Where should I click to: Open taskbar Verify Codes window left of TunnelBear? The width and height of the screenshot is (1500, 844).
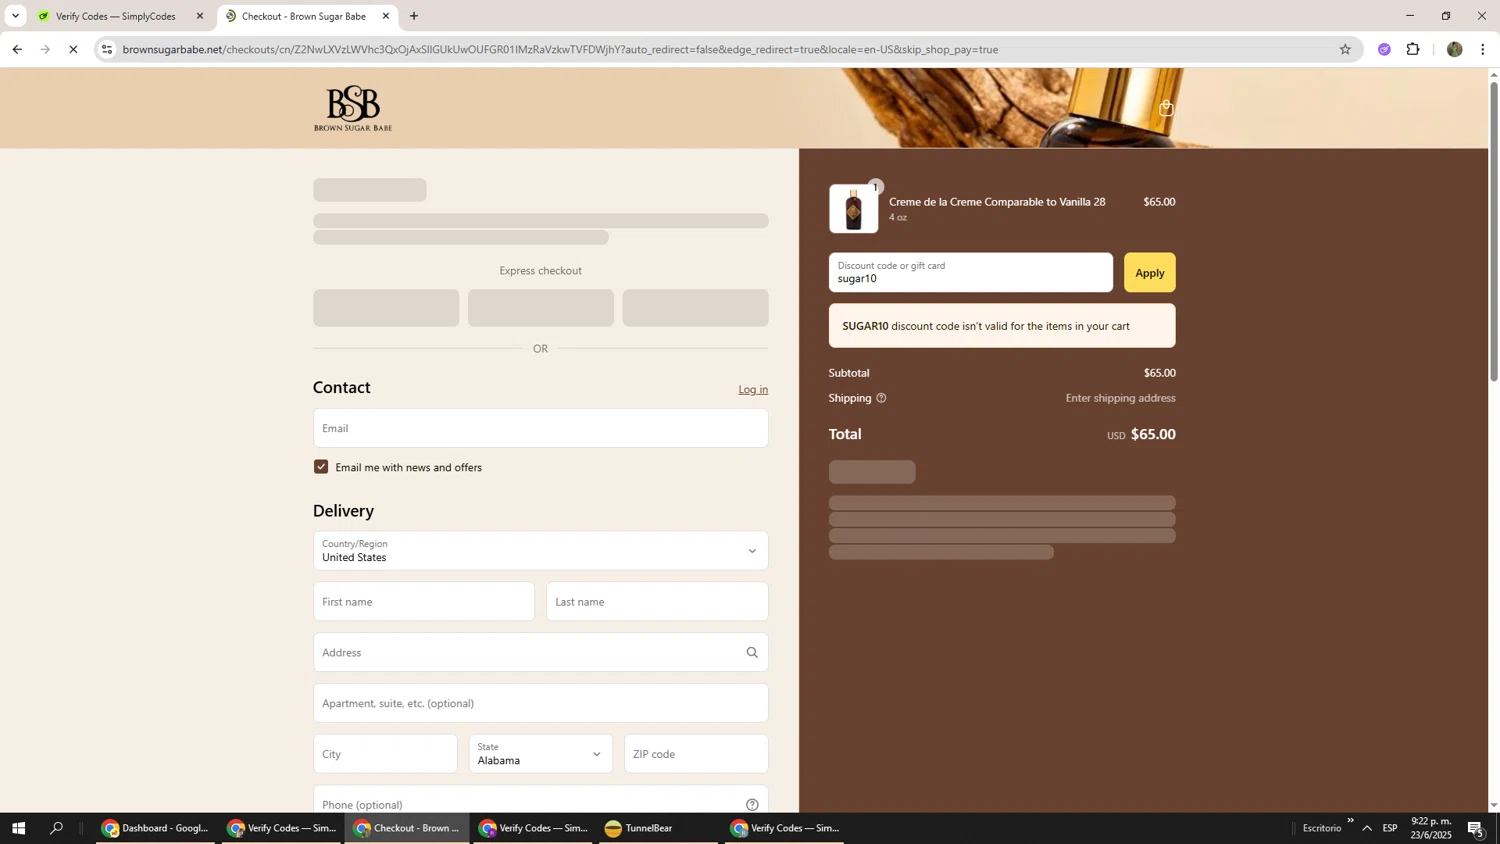tap(533, 828)
